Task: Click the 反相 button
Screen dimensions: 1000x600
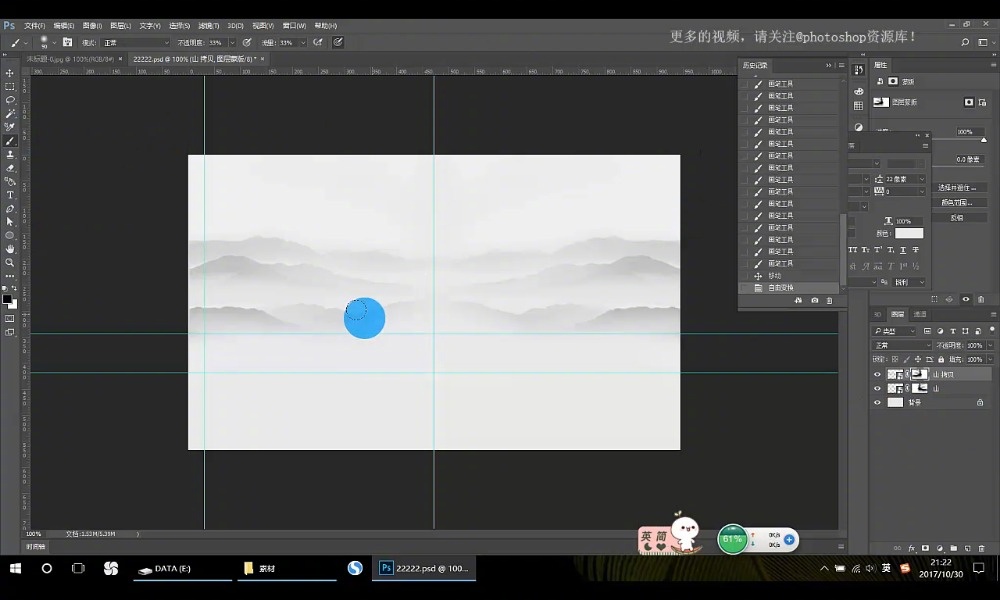Action: pyautogui.click(x=957, y=218)
